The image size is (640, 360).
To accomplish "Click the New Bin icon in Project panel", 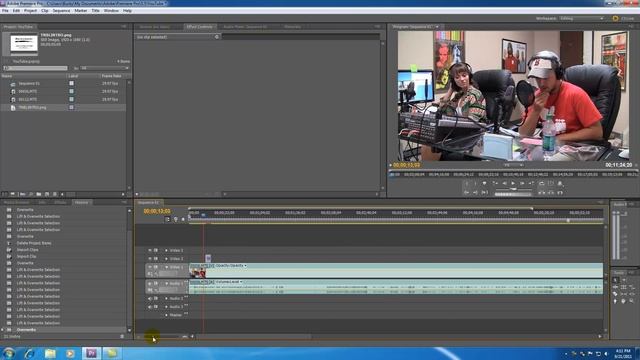I will pos(39,194).
